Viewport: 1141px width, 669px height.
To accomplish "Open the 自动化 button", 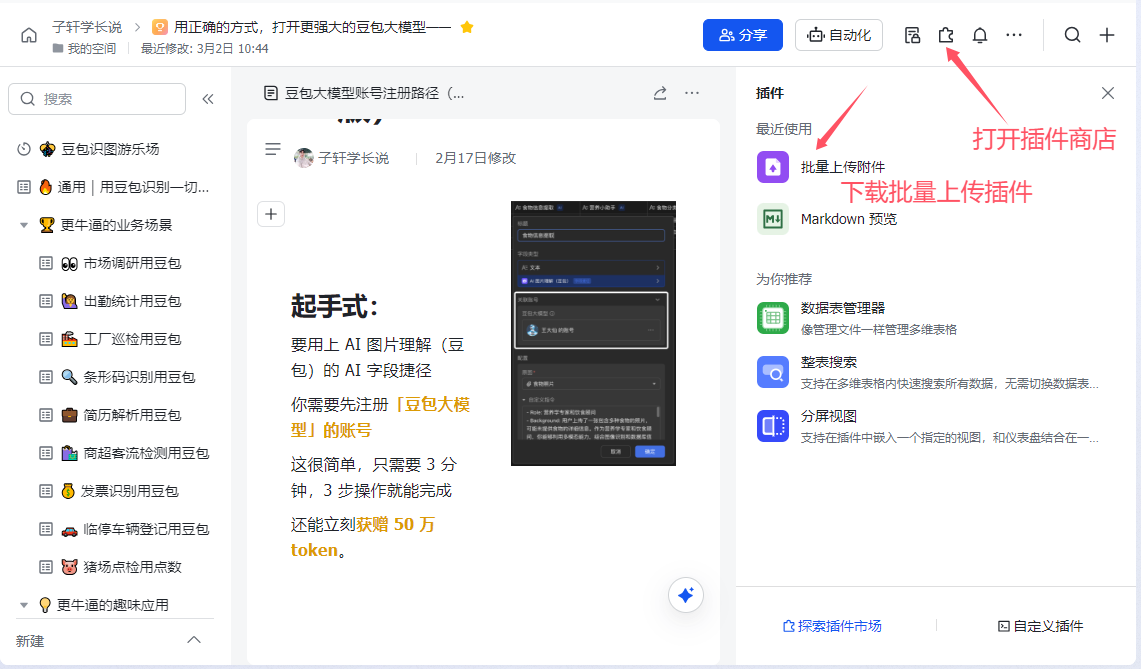I will tap(839, 35).
